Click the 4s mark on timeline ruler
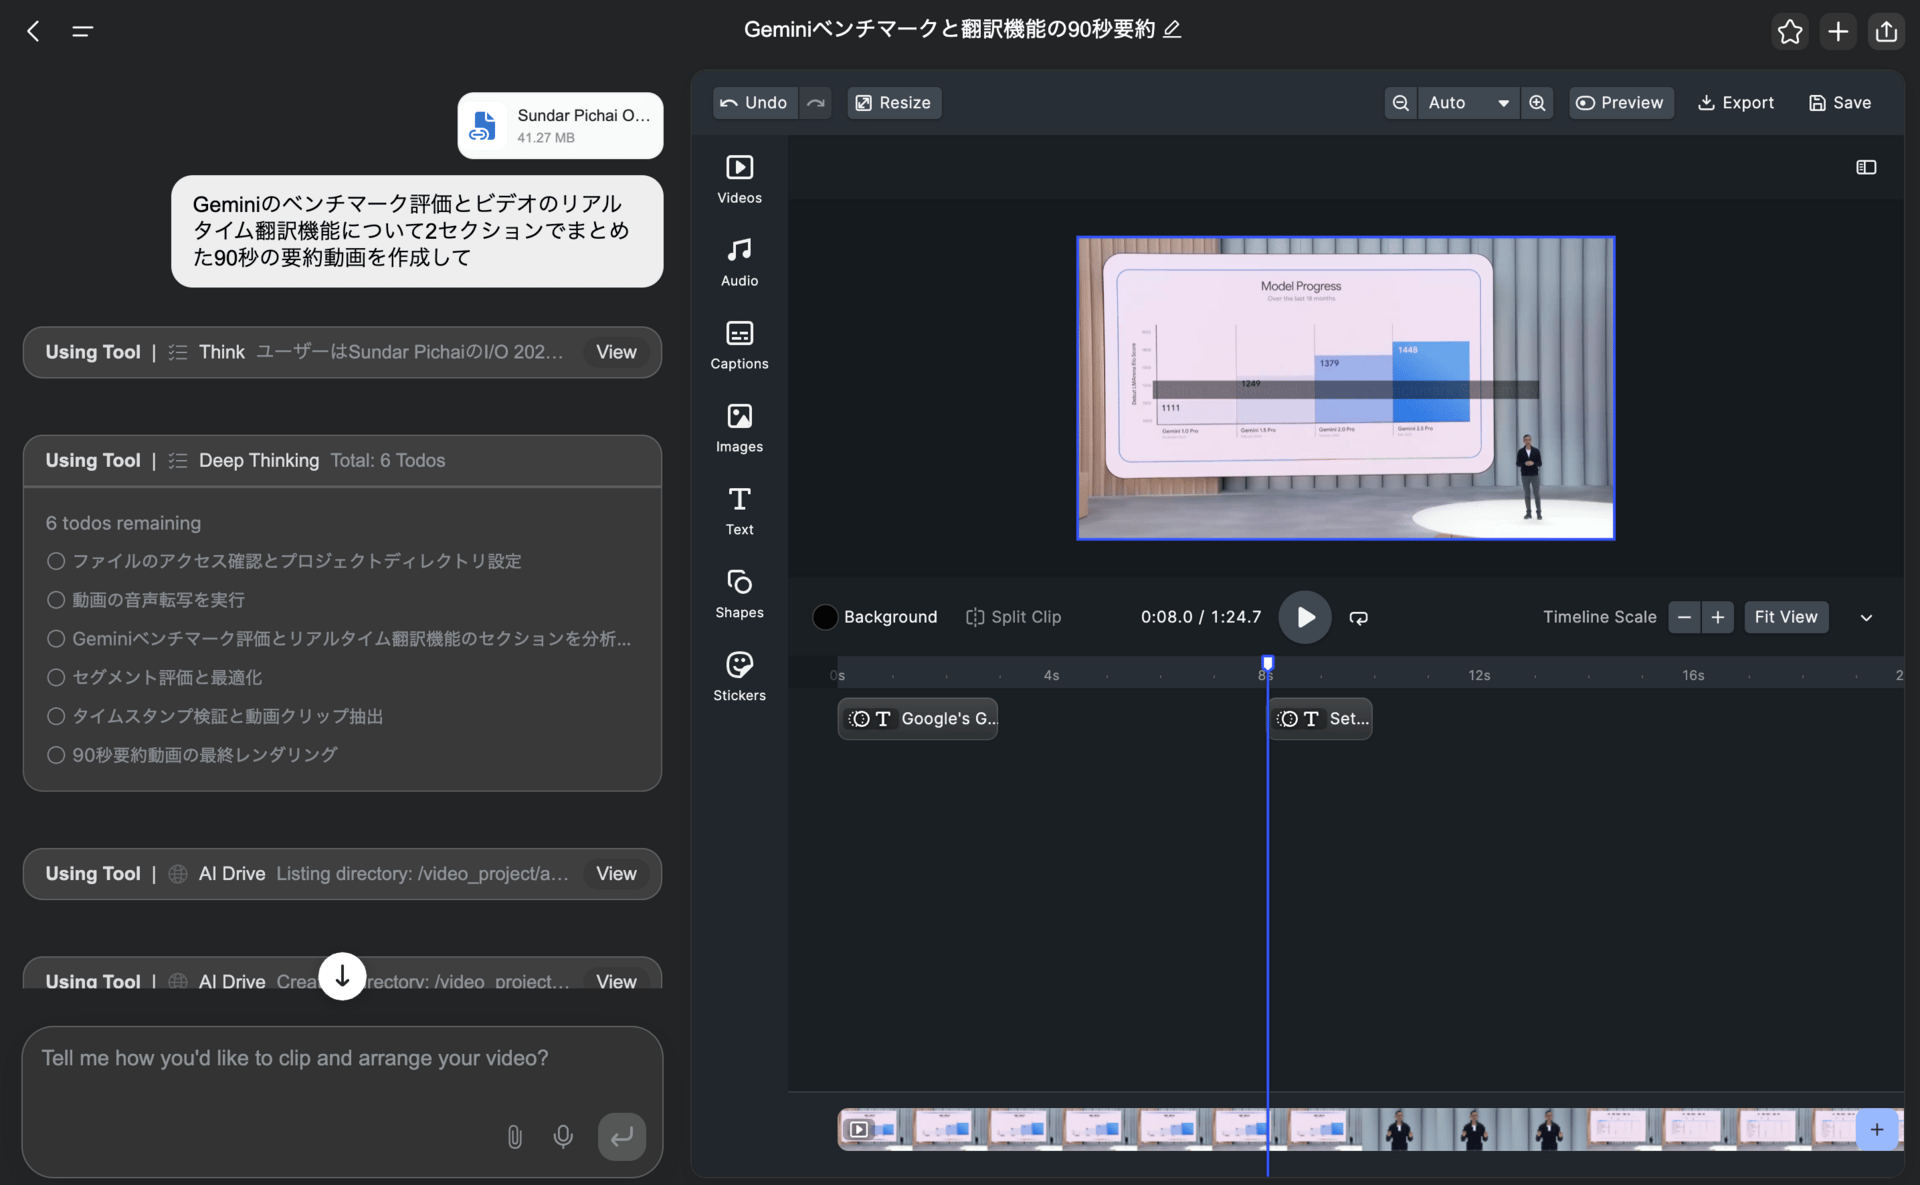1920x1185 pixels. [1051, 675]
